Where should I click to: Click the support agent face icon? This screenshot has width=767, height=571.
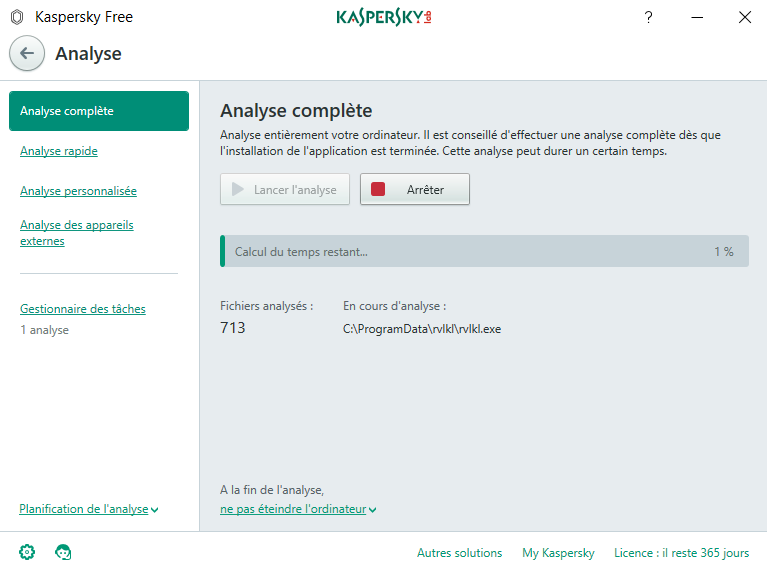tap(63, 552)
